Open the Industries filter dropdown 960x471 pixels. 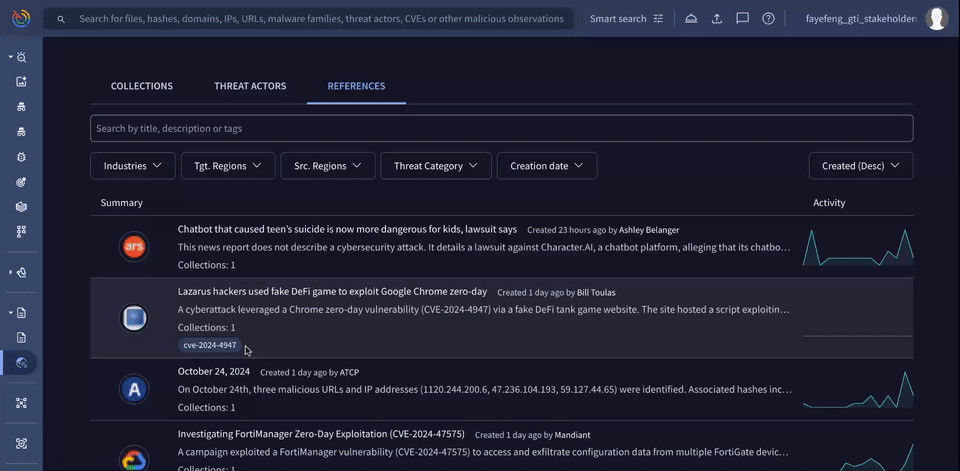tap(133, 166)
